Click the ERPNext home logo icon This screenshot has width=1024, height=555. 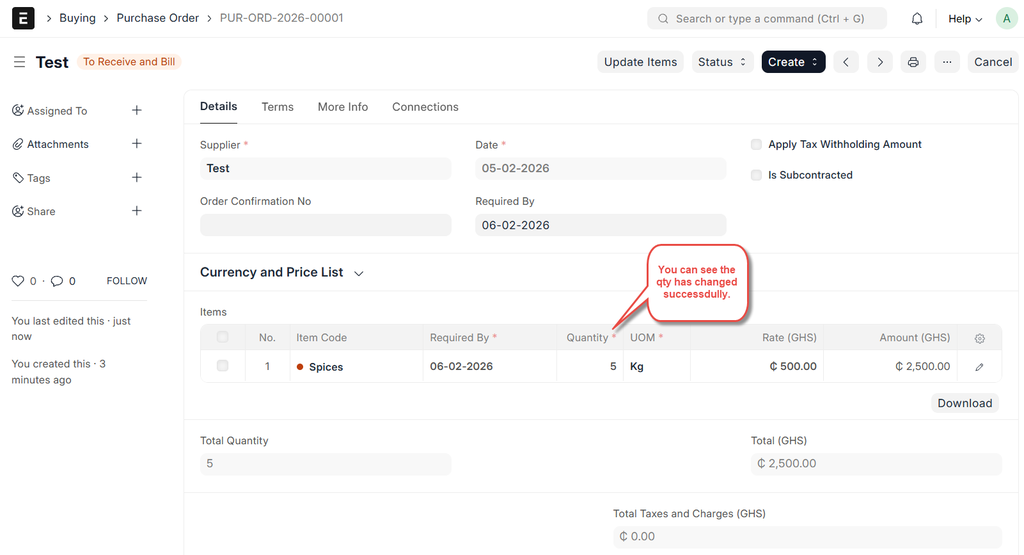coord(22,18)
